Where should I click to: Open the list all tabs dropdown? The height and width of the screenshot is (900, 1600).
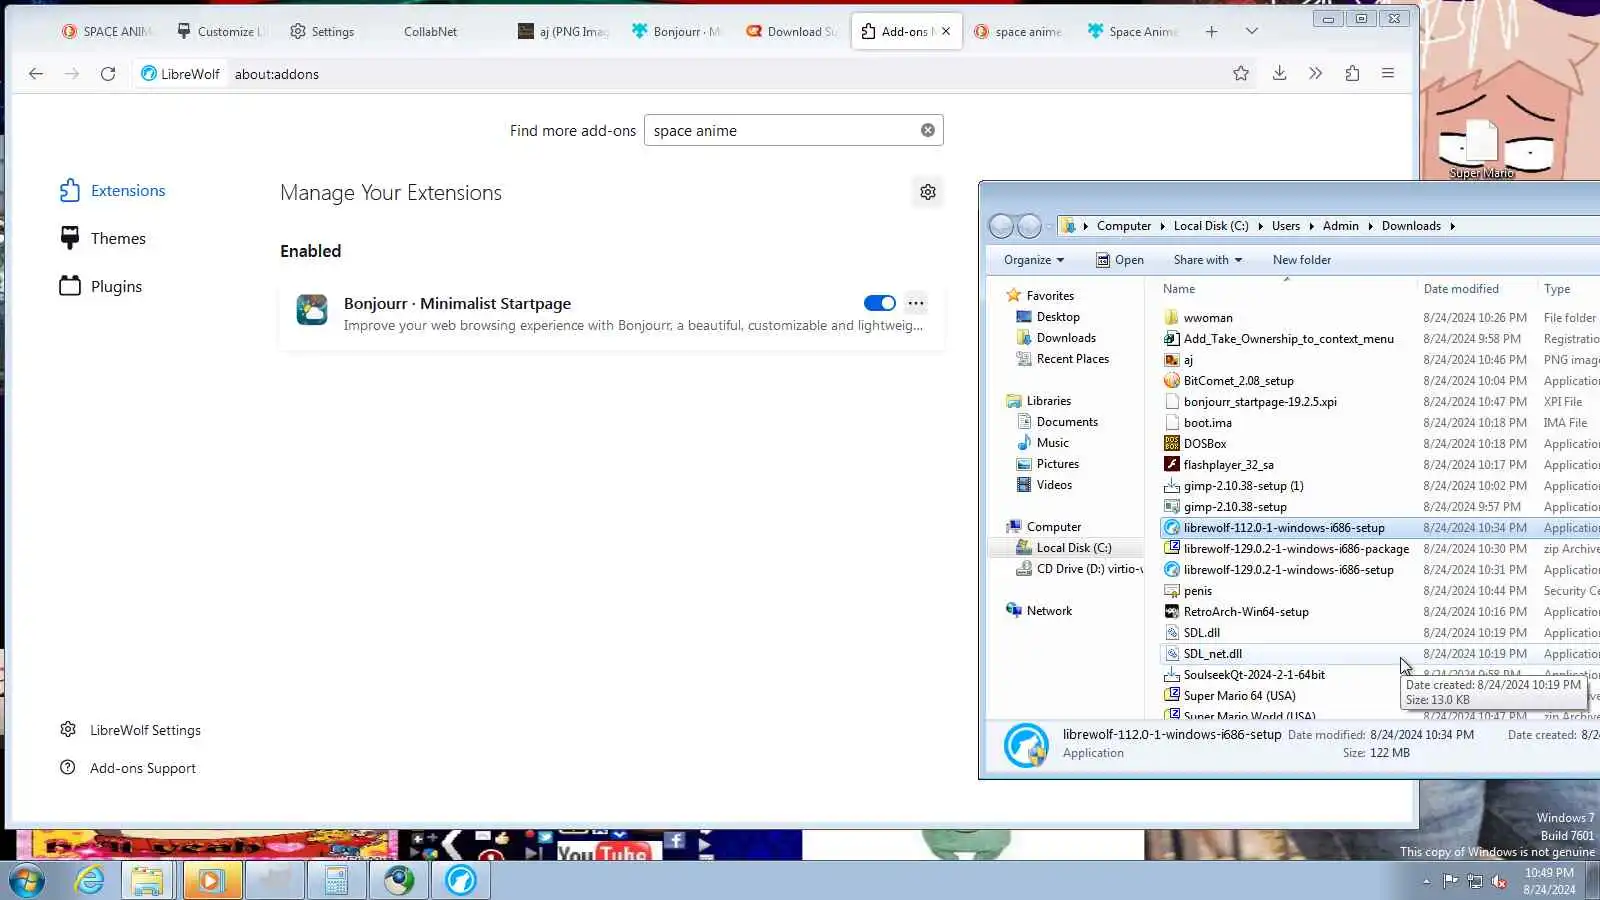coord(1251,31)
